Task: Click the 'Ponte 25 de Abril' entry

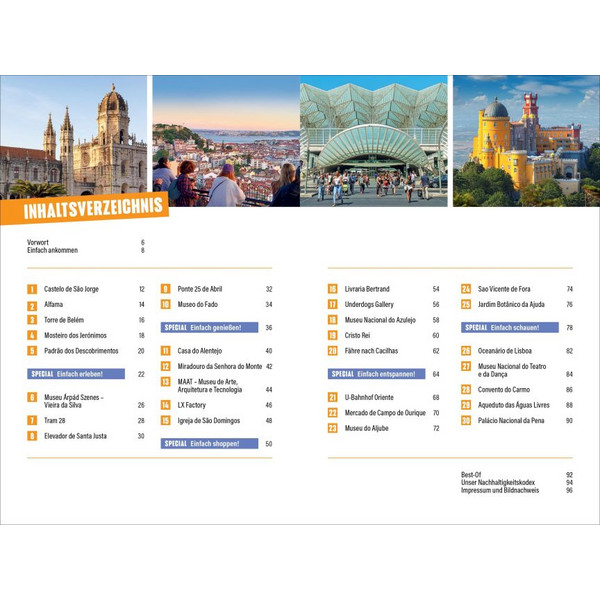Action: (200, 289)
